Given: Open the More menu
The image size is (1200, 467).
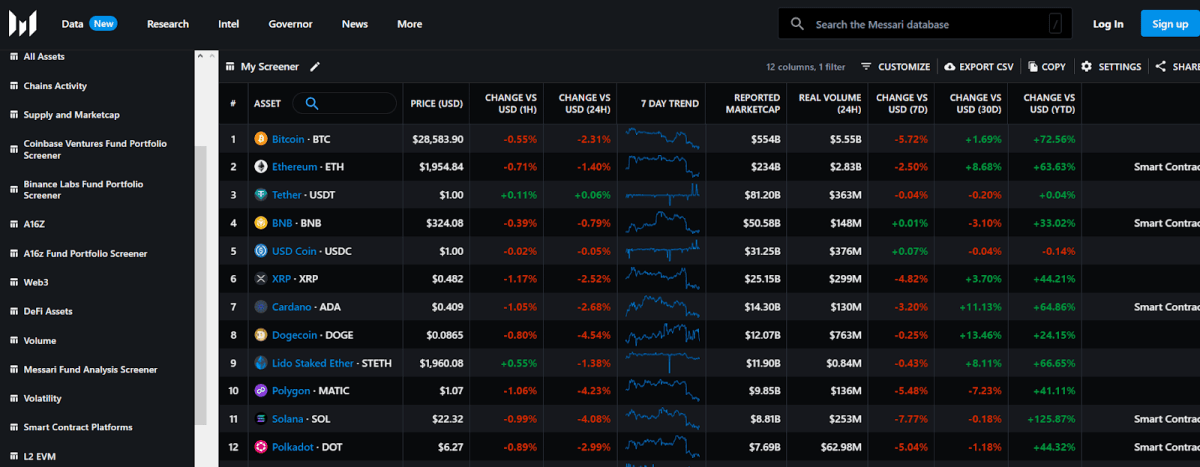Looking at the screenshot, I should [409, 24].
